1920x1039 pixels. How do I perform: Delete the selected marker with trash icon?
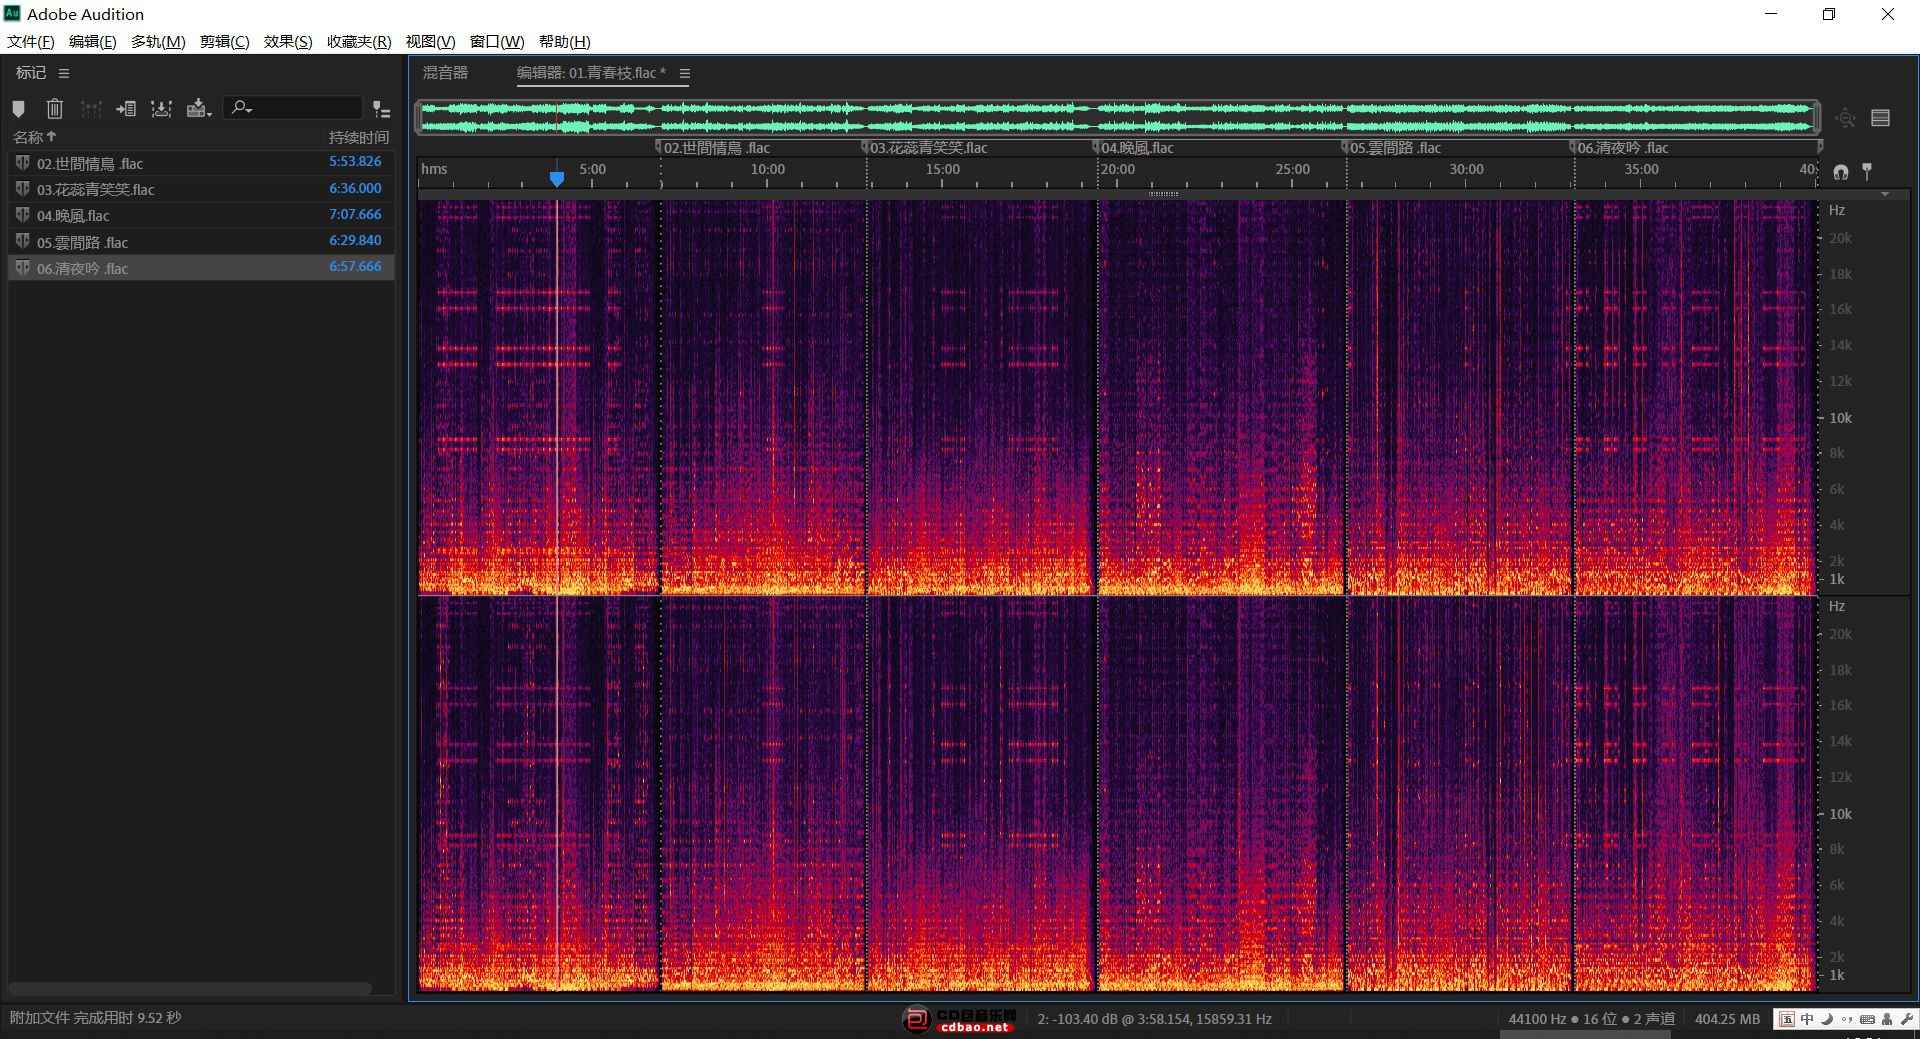(55, 108)
